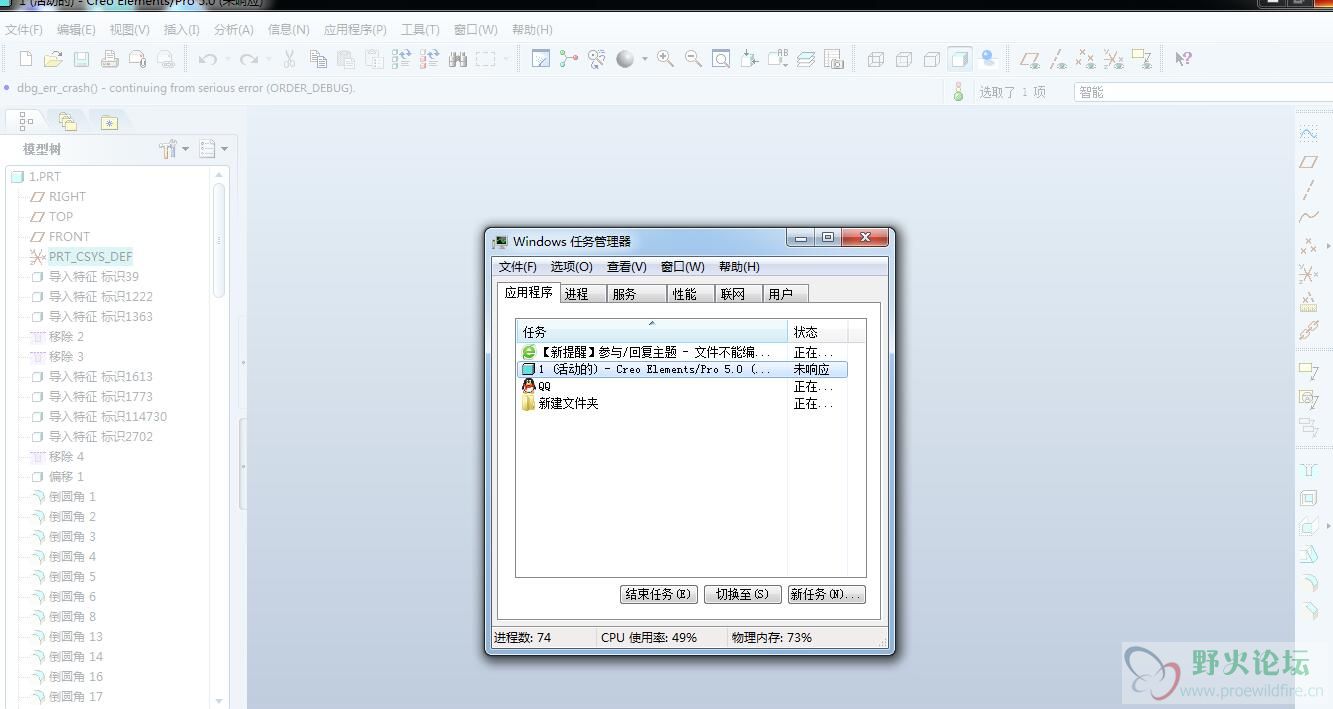Click the Cut scissors icon
Image resolution: width=1333 pixels, height=709 pixels.
(290, 59)
